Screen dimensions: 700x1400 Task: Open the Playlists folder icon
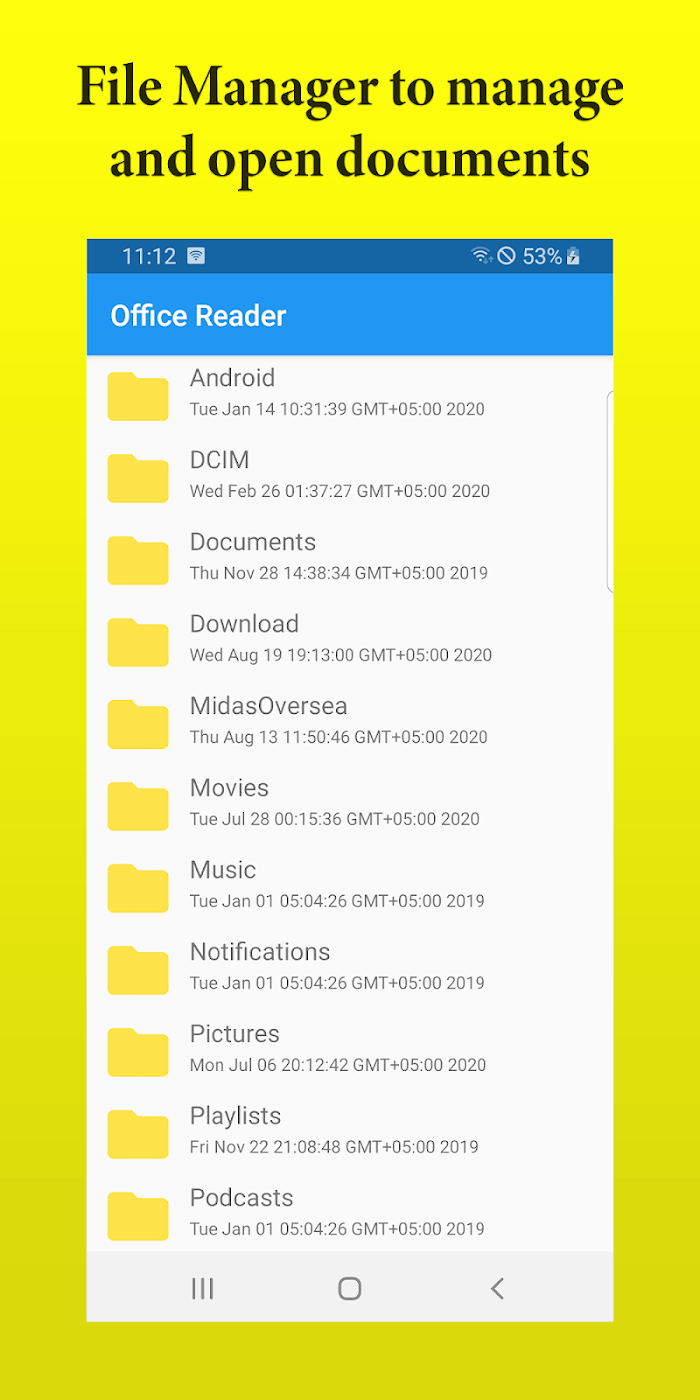click(138, 1134)
